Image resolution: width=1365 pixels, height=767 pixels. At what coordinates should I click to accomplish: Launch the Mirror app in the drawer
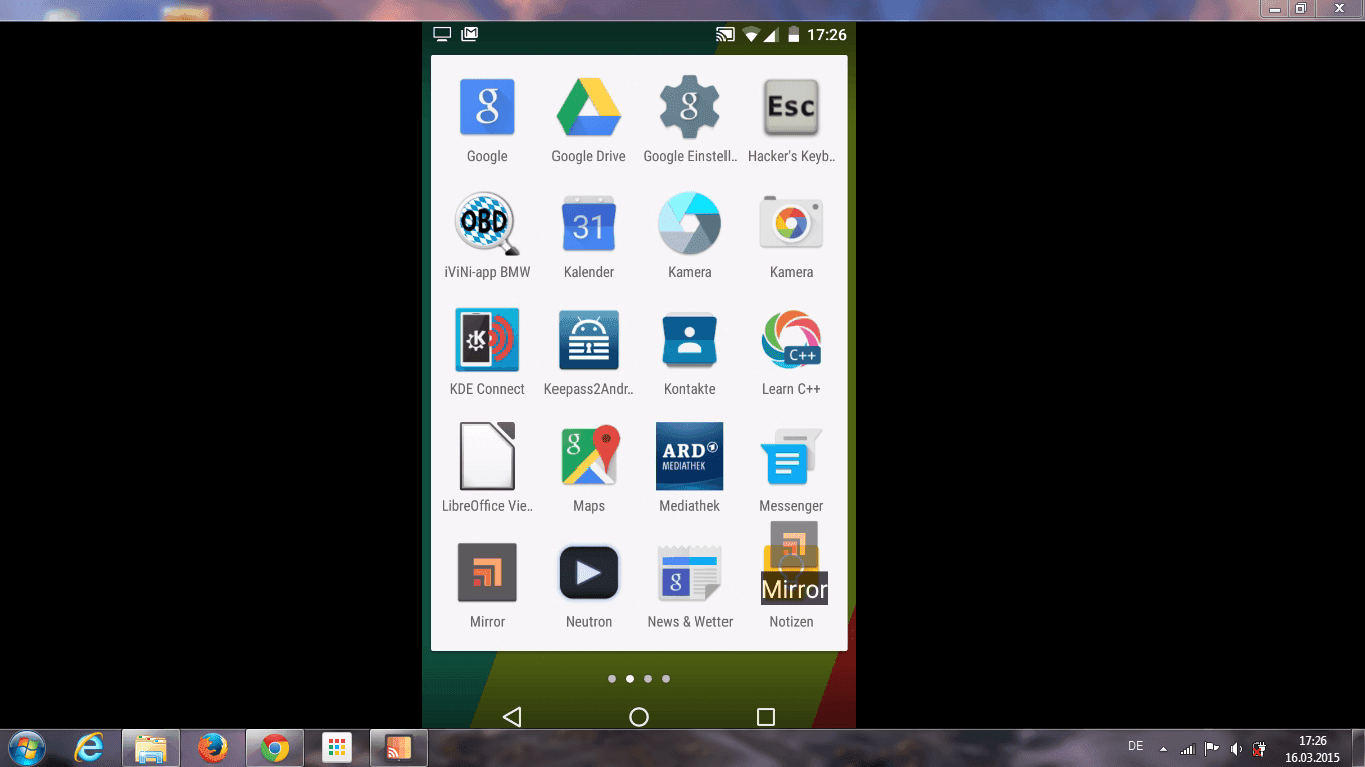point(487,572)
